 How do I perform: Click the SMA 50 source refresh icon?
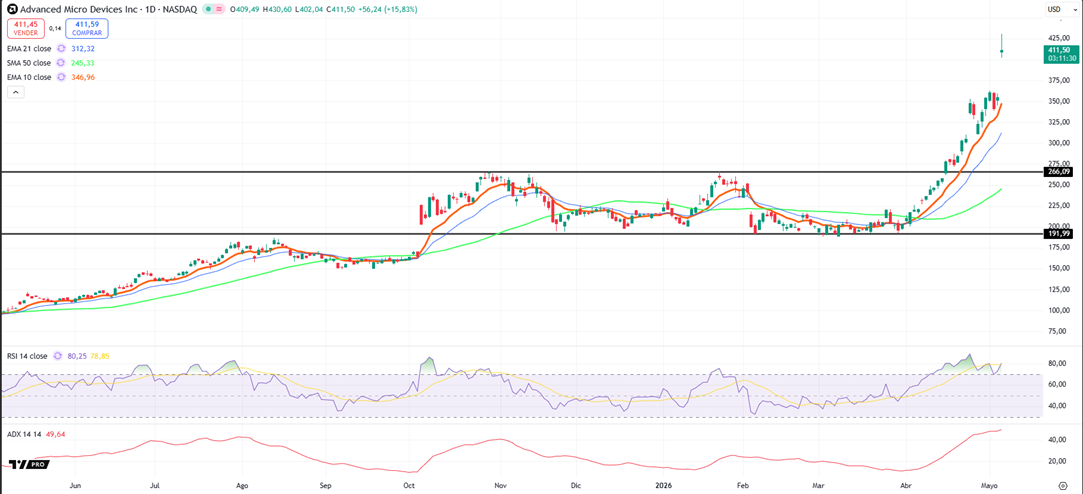tap(61, 63)
